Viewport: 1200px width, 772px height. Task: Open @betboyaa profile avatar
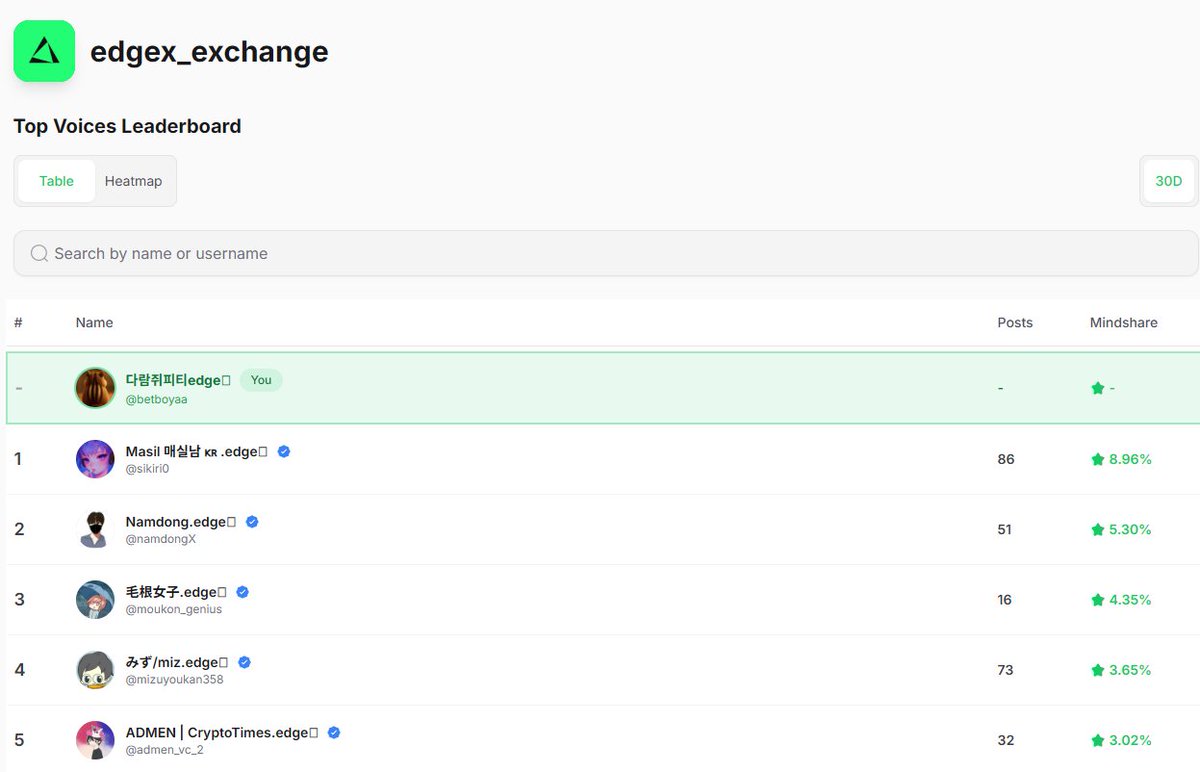(x=95, y=388)
